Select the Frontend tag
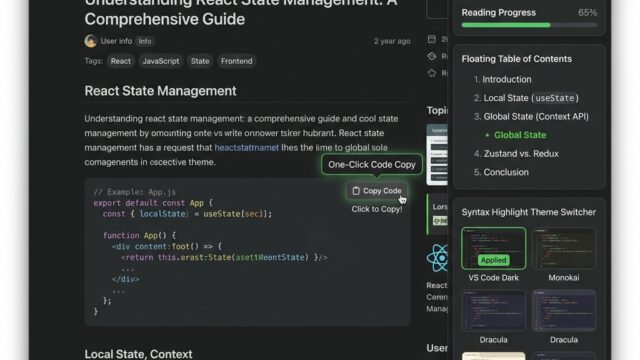Screen dimensions: 640x360 [x=237, y=61]
